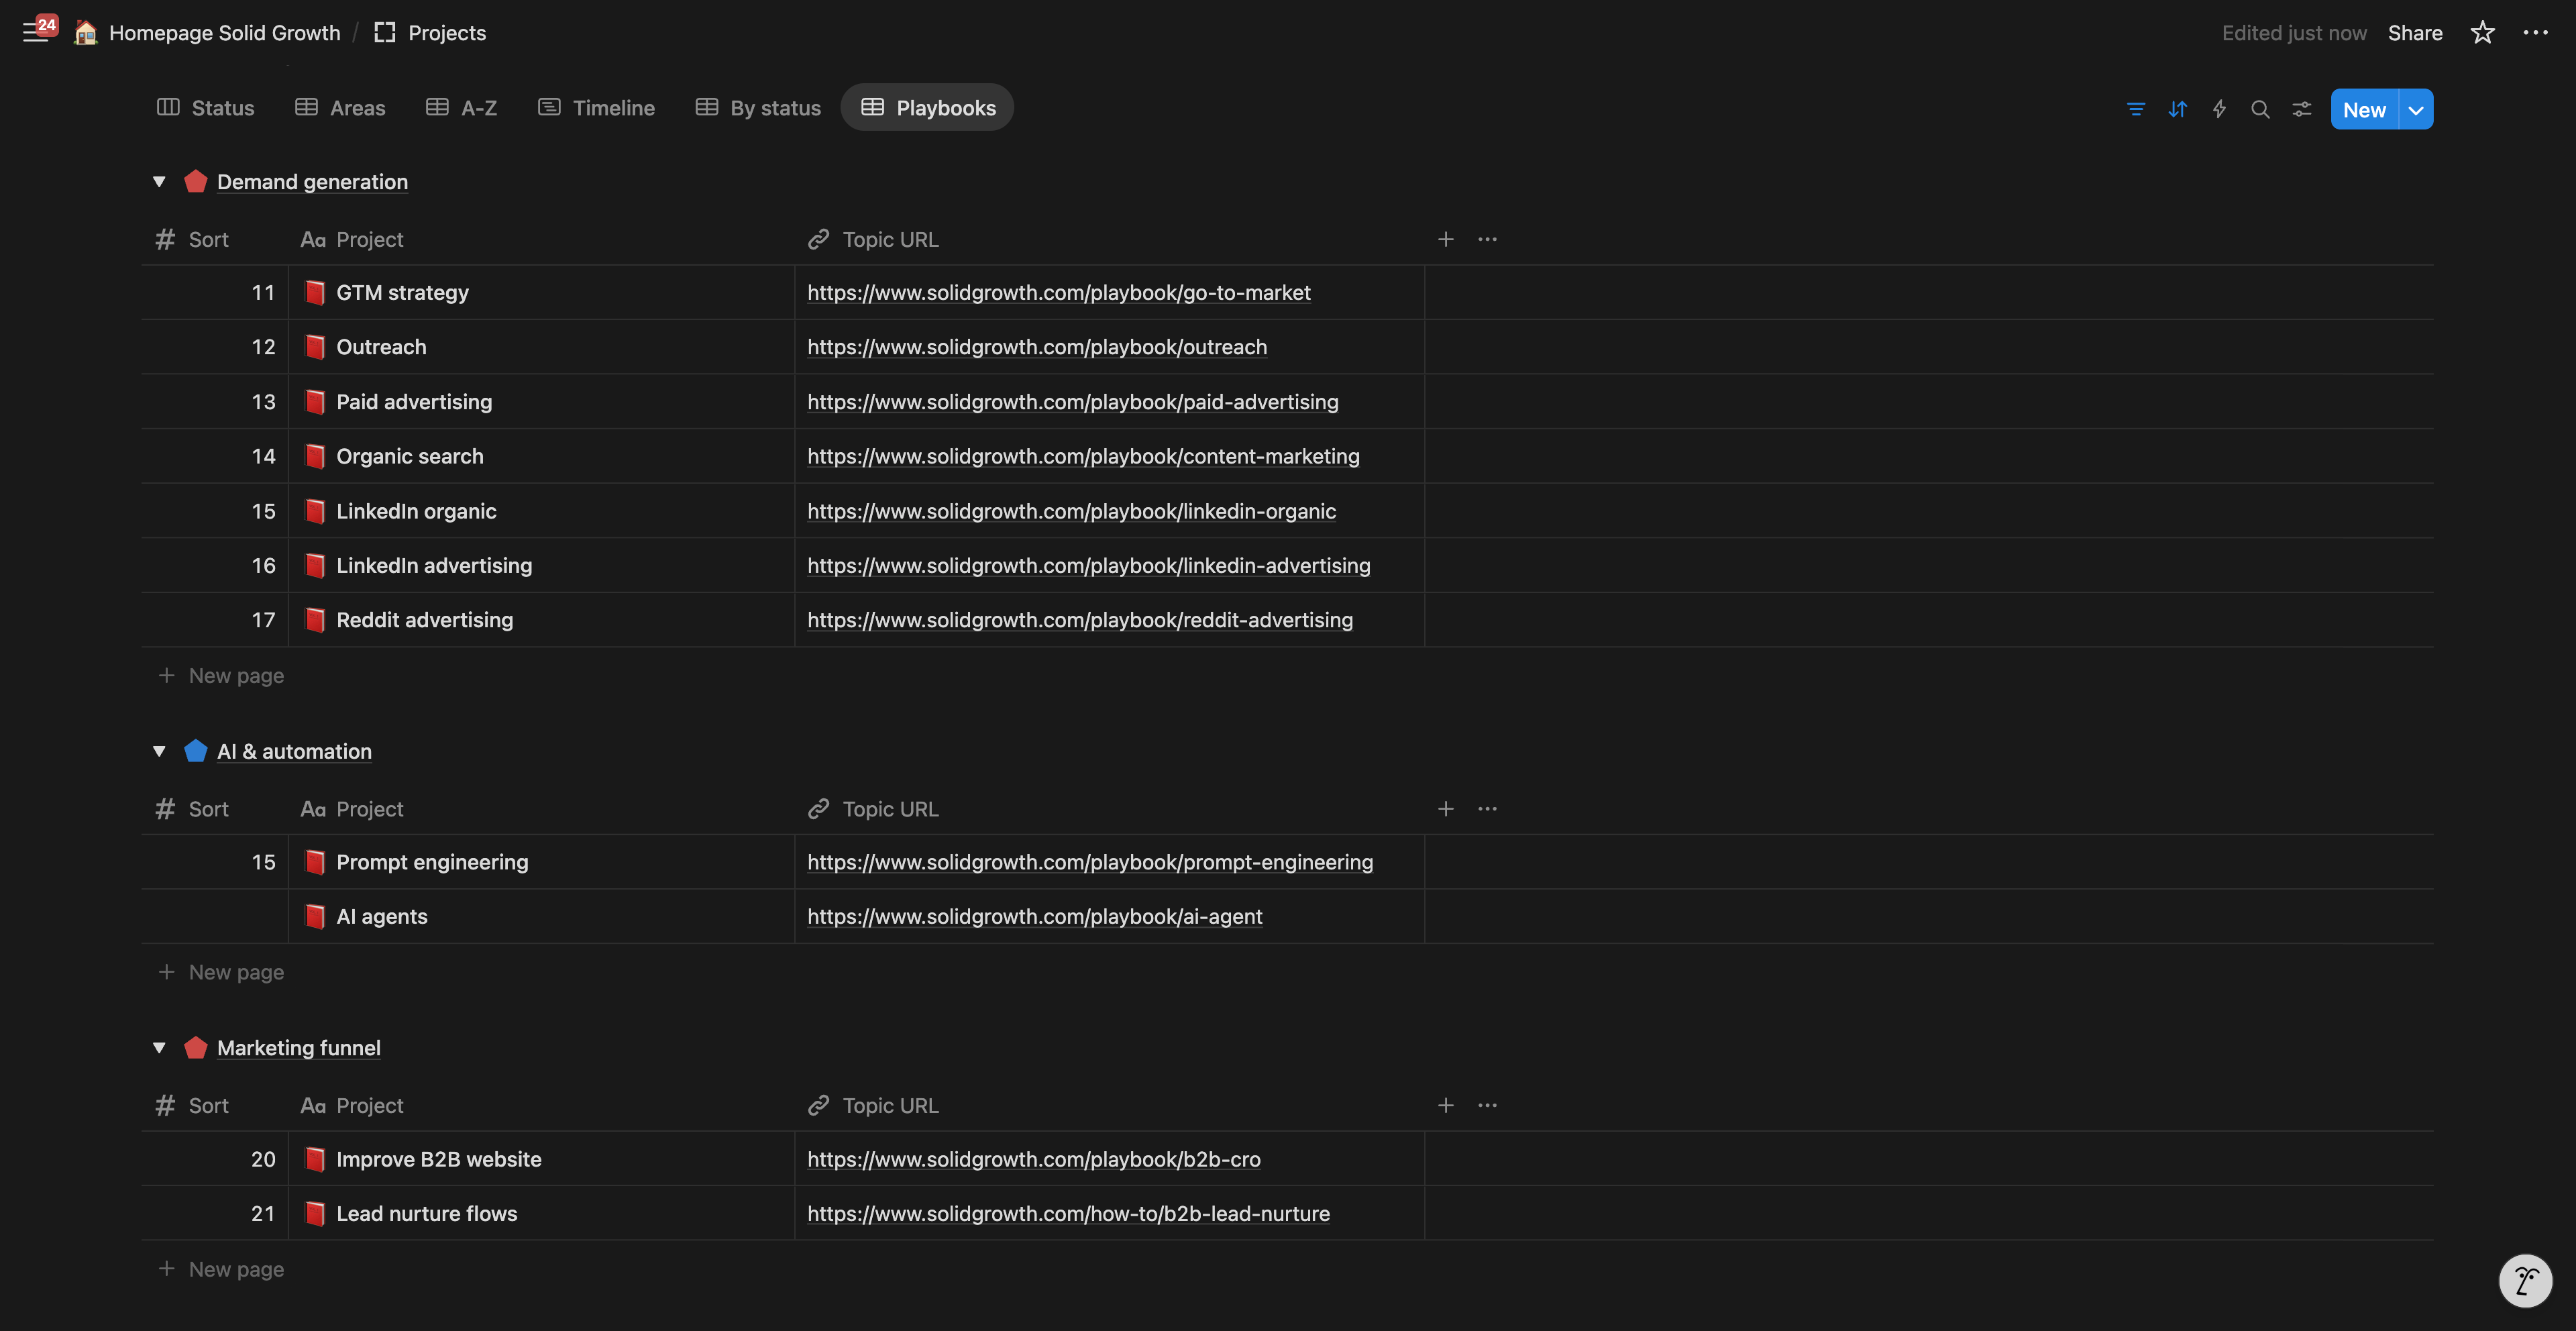Viewport: 2576px width, 1331px height.
Task: Click New page under Marketing funnel
Action: [236, 1269]
